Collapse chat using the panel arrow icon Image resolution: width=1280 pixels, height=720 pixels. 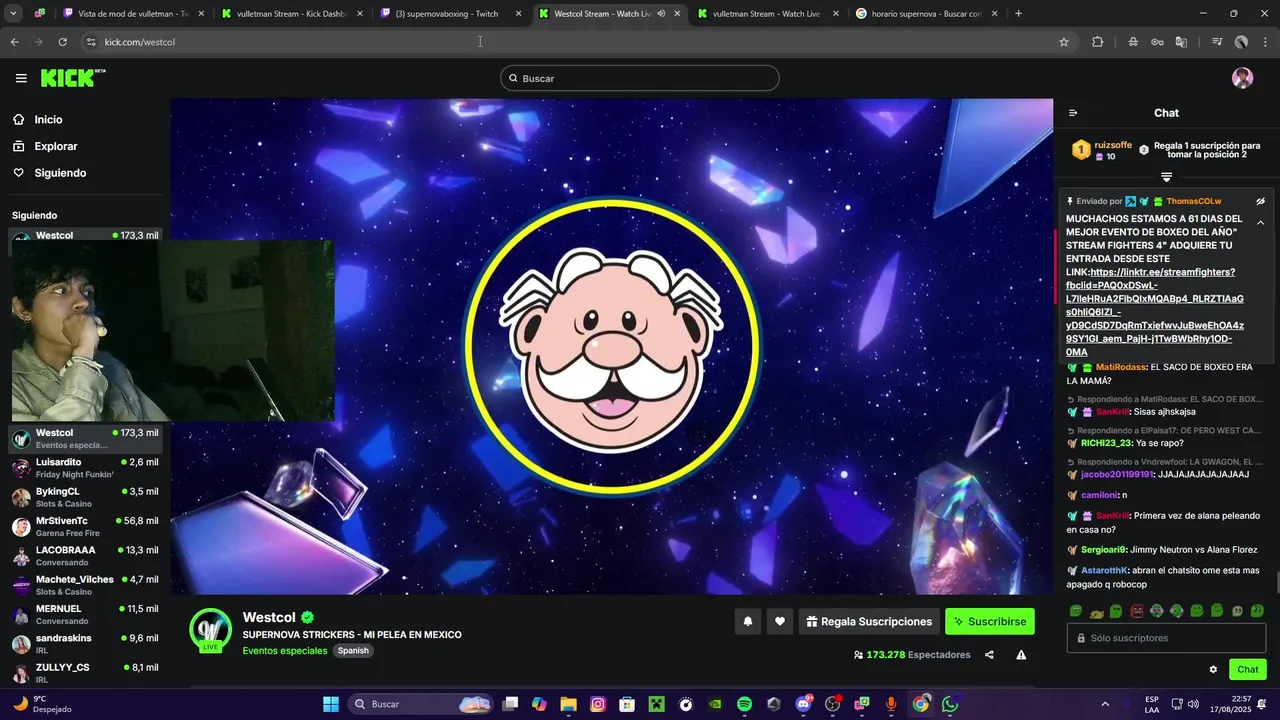tap(1073, 113)
